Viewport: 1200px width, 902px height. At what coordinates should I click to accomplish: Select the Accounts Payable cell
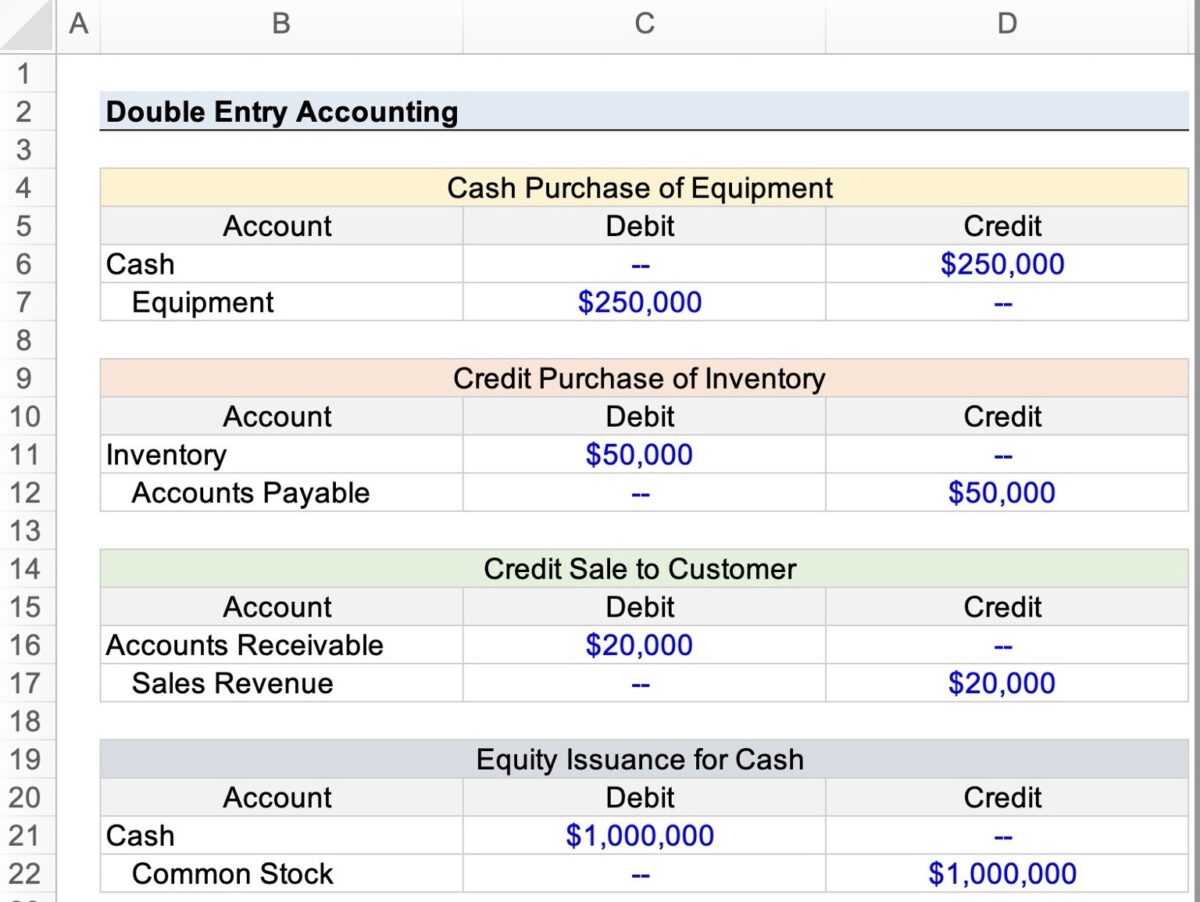click(x=281, y=493)
